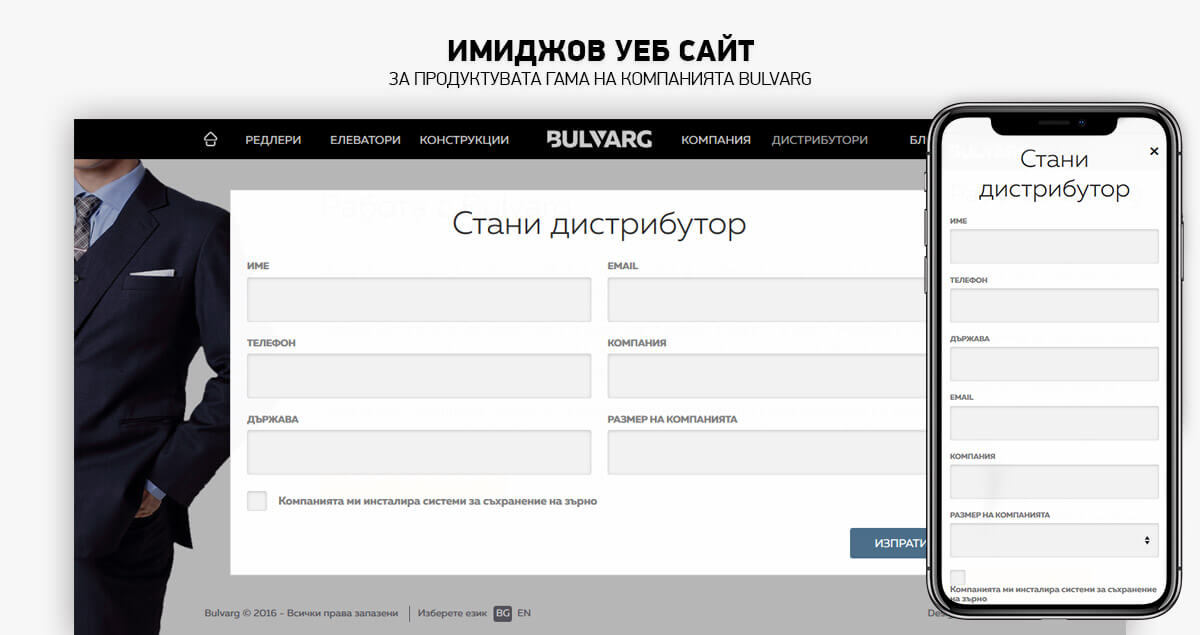Select the BG language badge in footer
This screenshot has height=635, width=1200.
502,613
